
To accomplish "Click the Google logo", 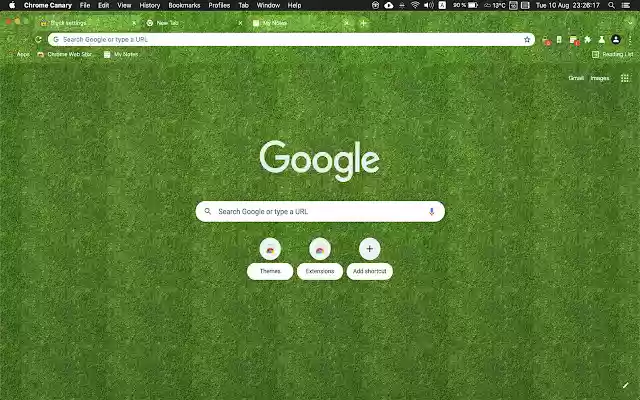I will (x=320, y=161).
